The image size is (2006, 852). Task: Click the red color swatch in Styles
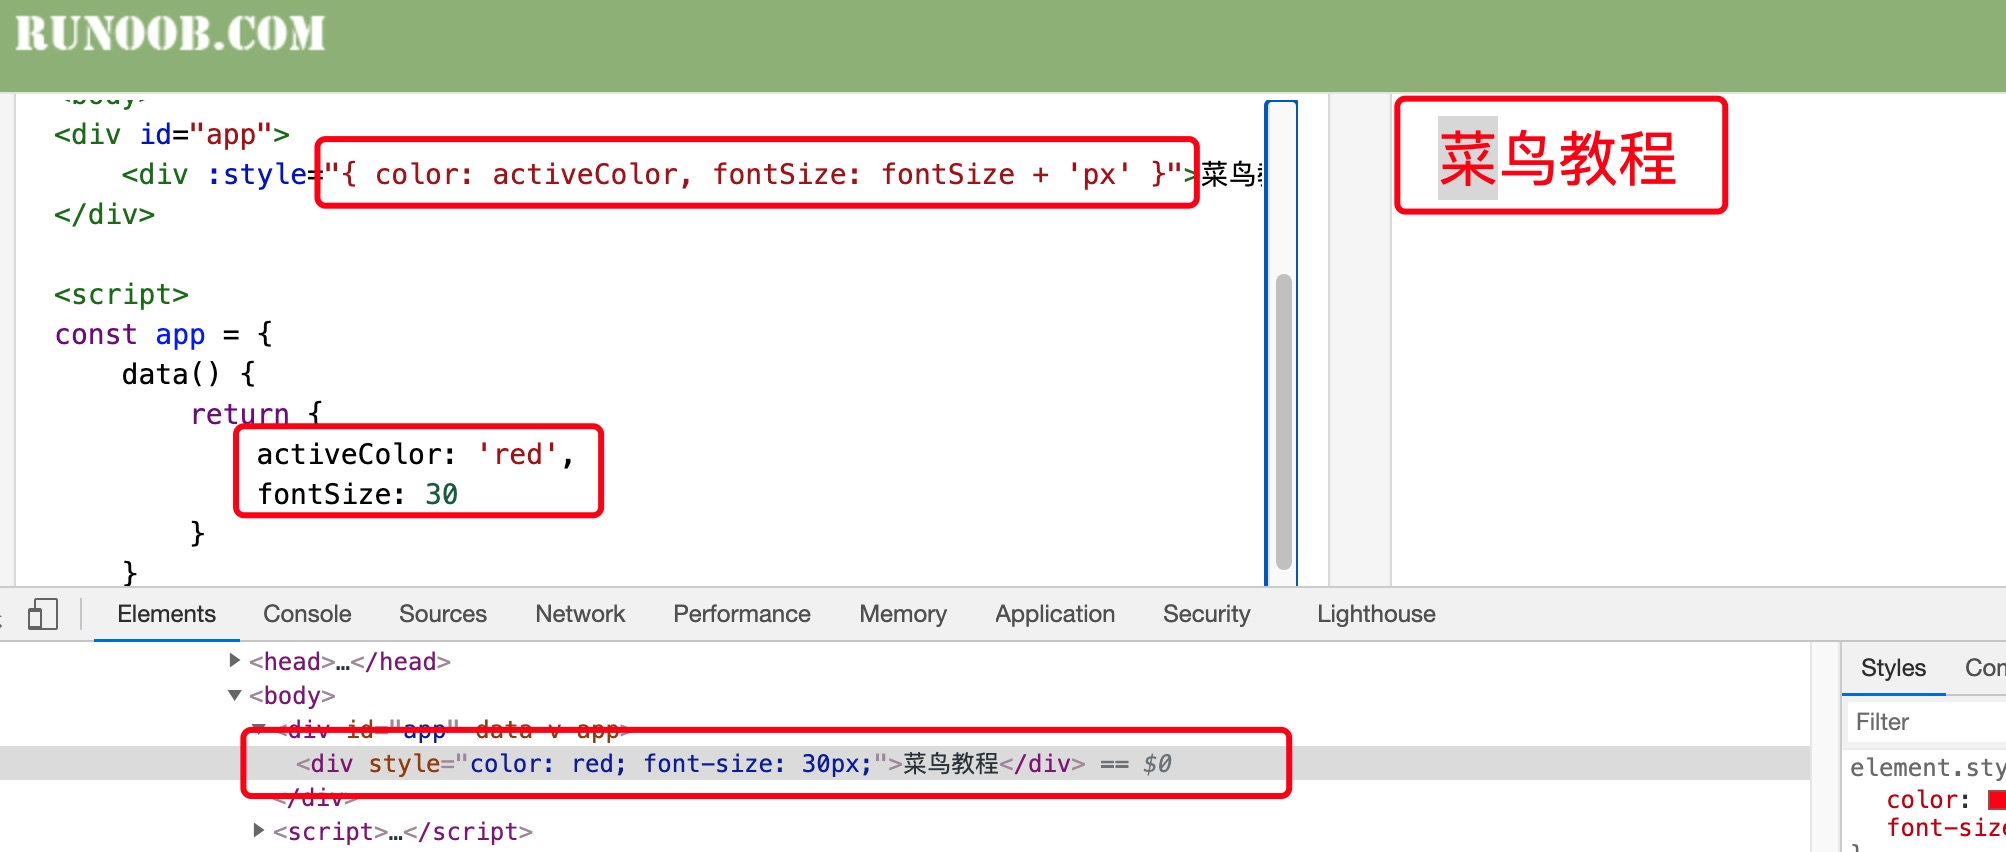[x=1996, y=800]
